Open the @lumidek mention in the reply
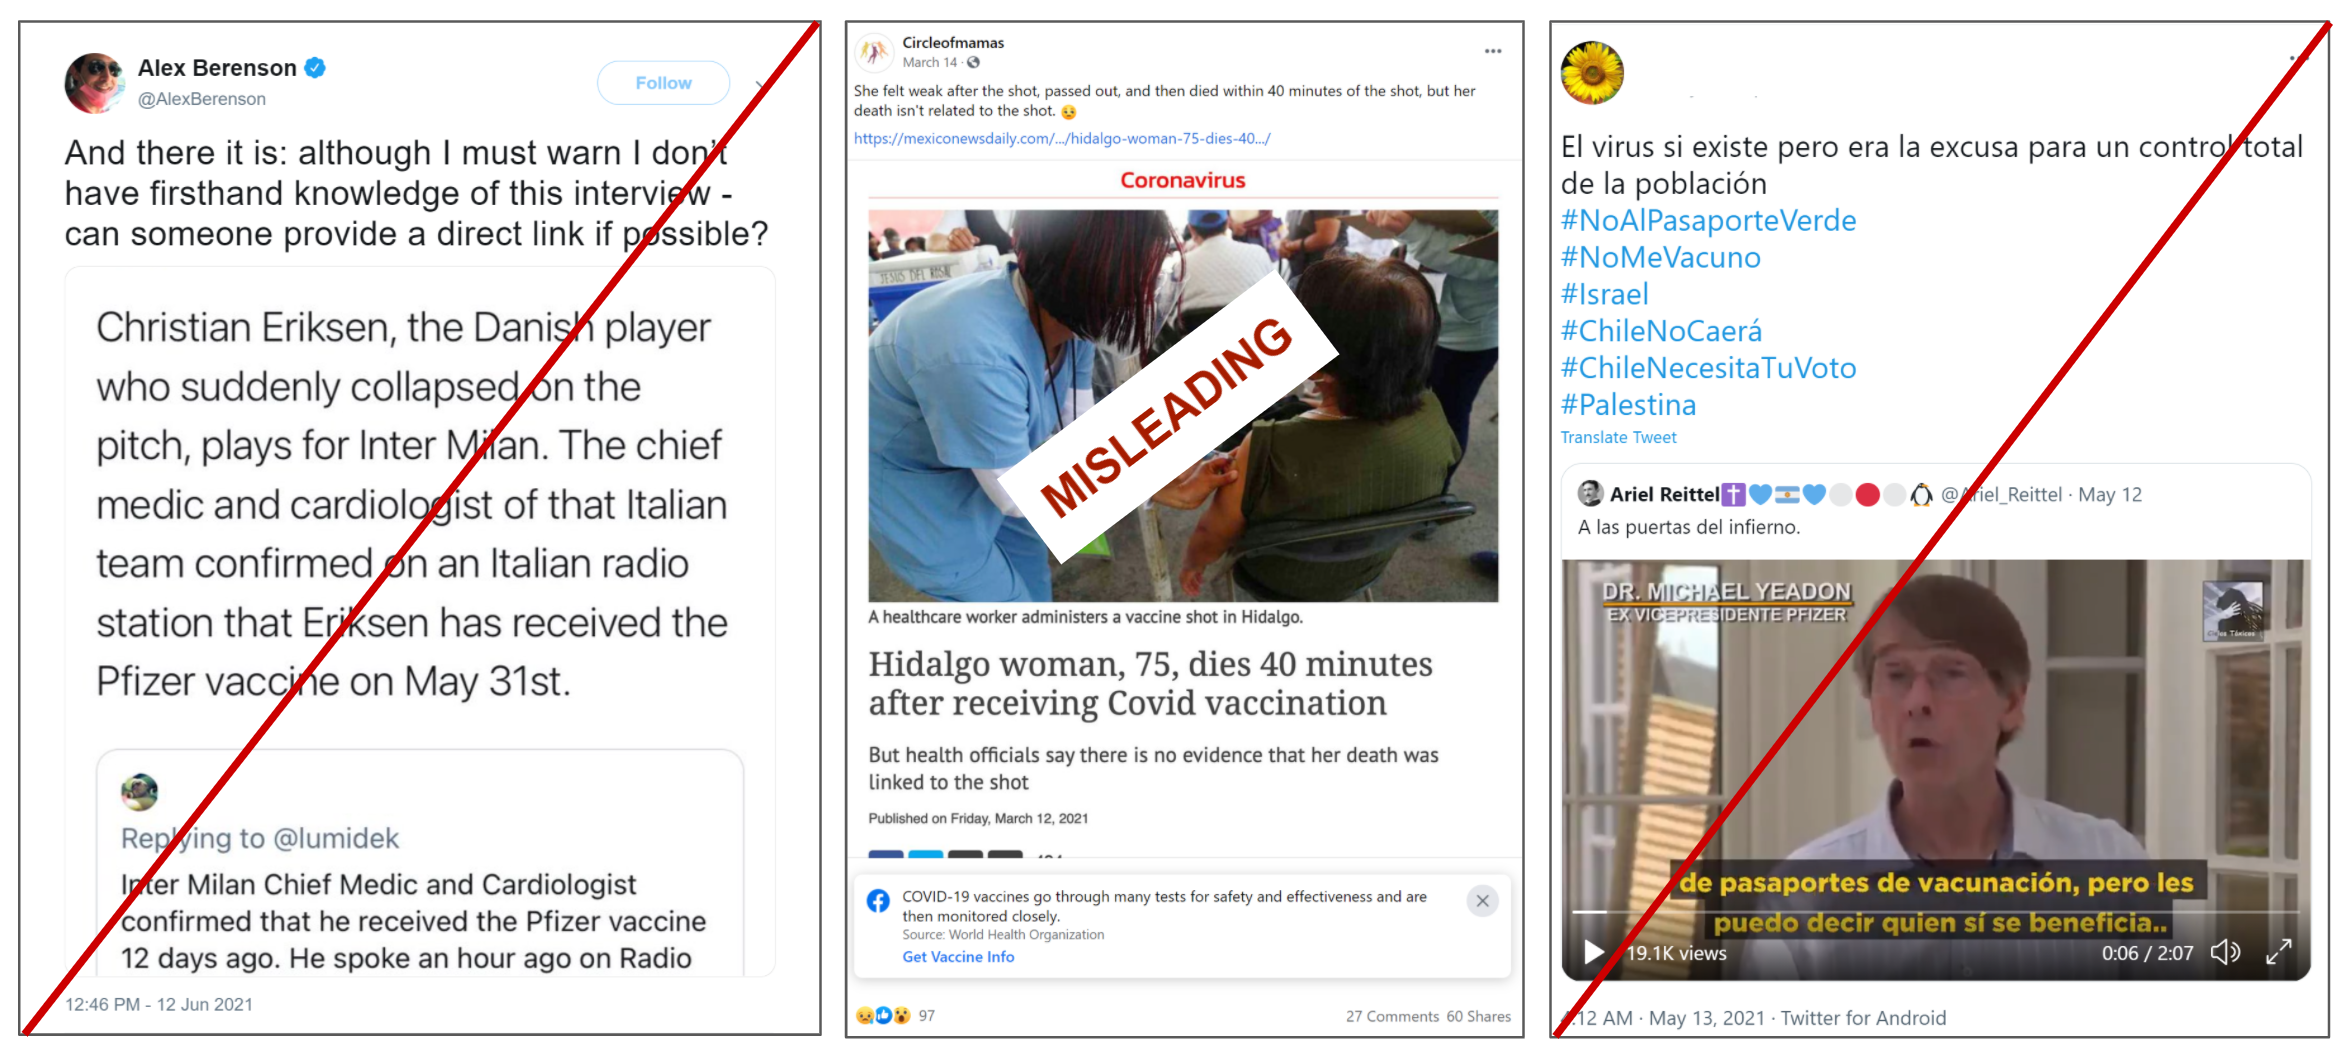The height and width of the screenshot is (1063, 2350). click(336, 838)
